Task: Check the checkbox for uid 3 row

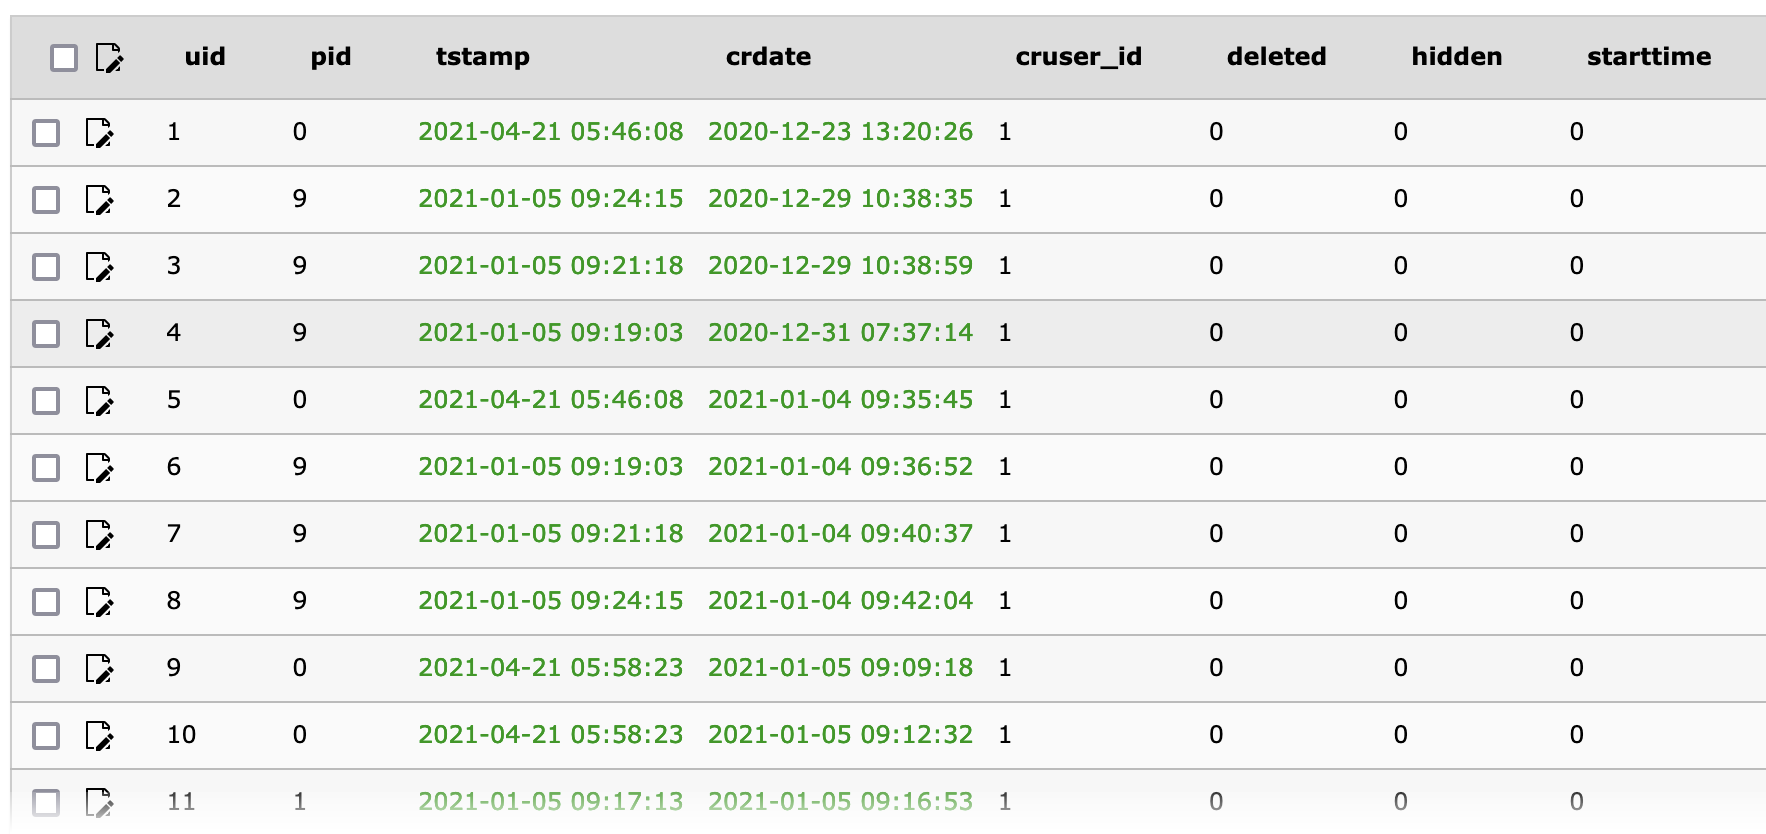Action: 46,267
